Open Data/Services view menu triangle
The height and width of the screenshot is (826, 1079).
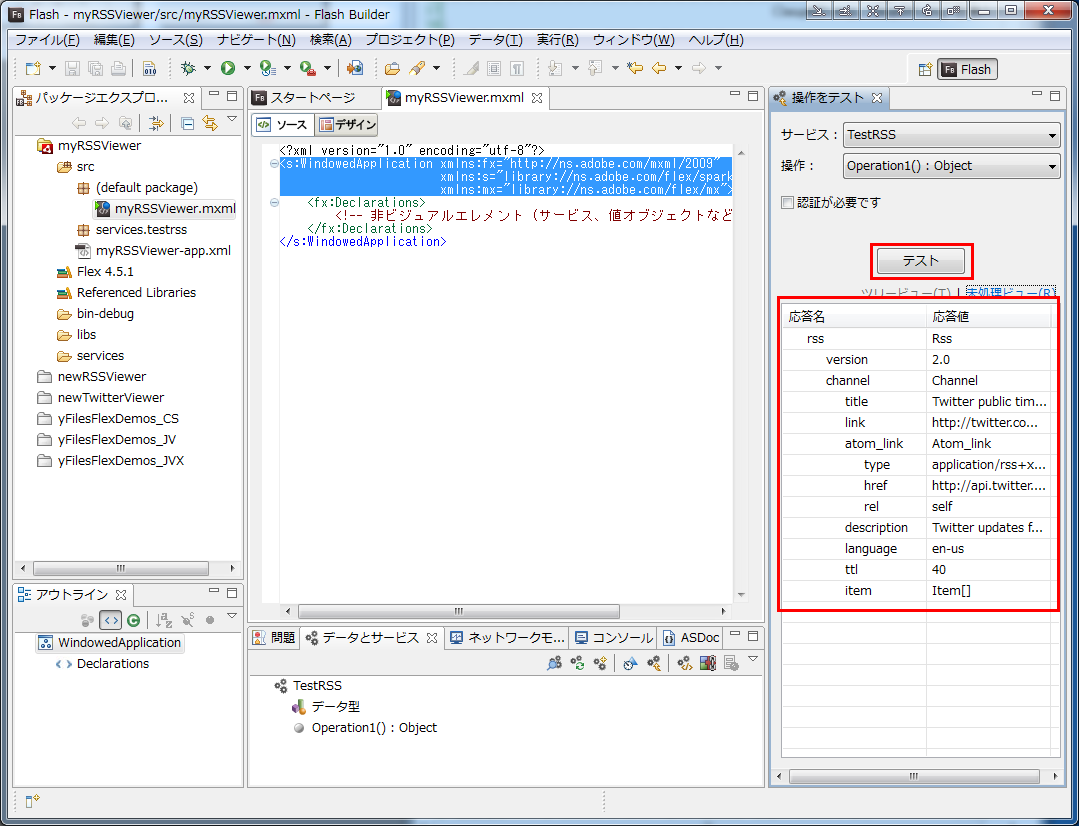[753, 659]
